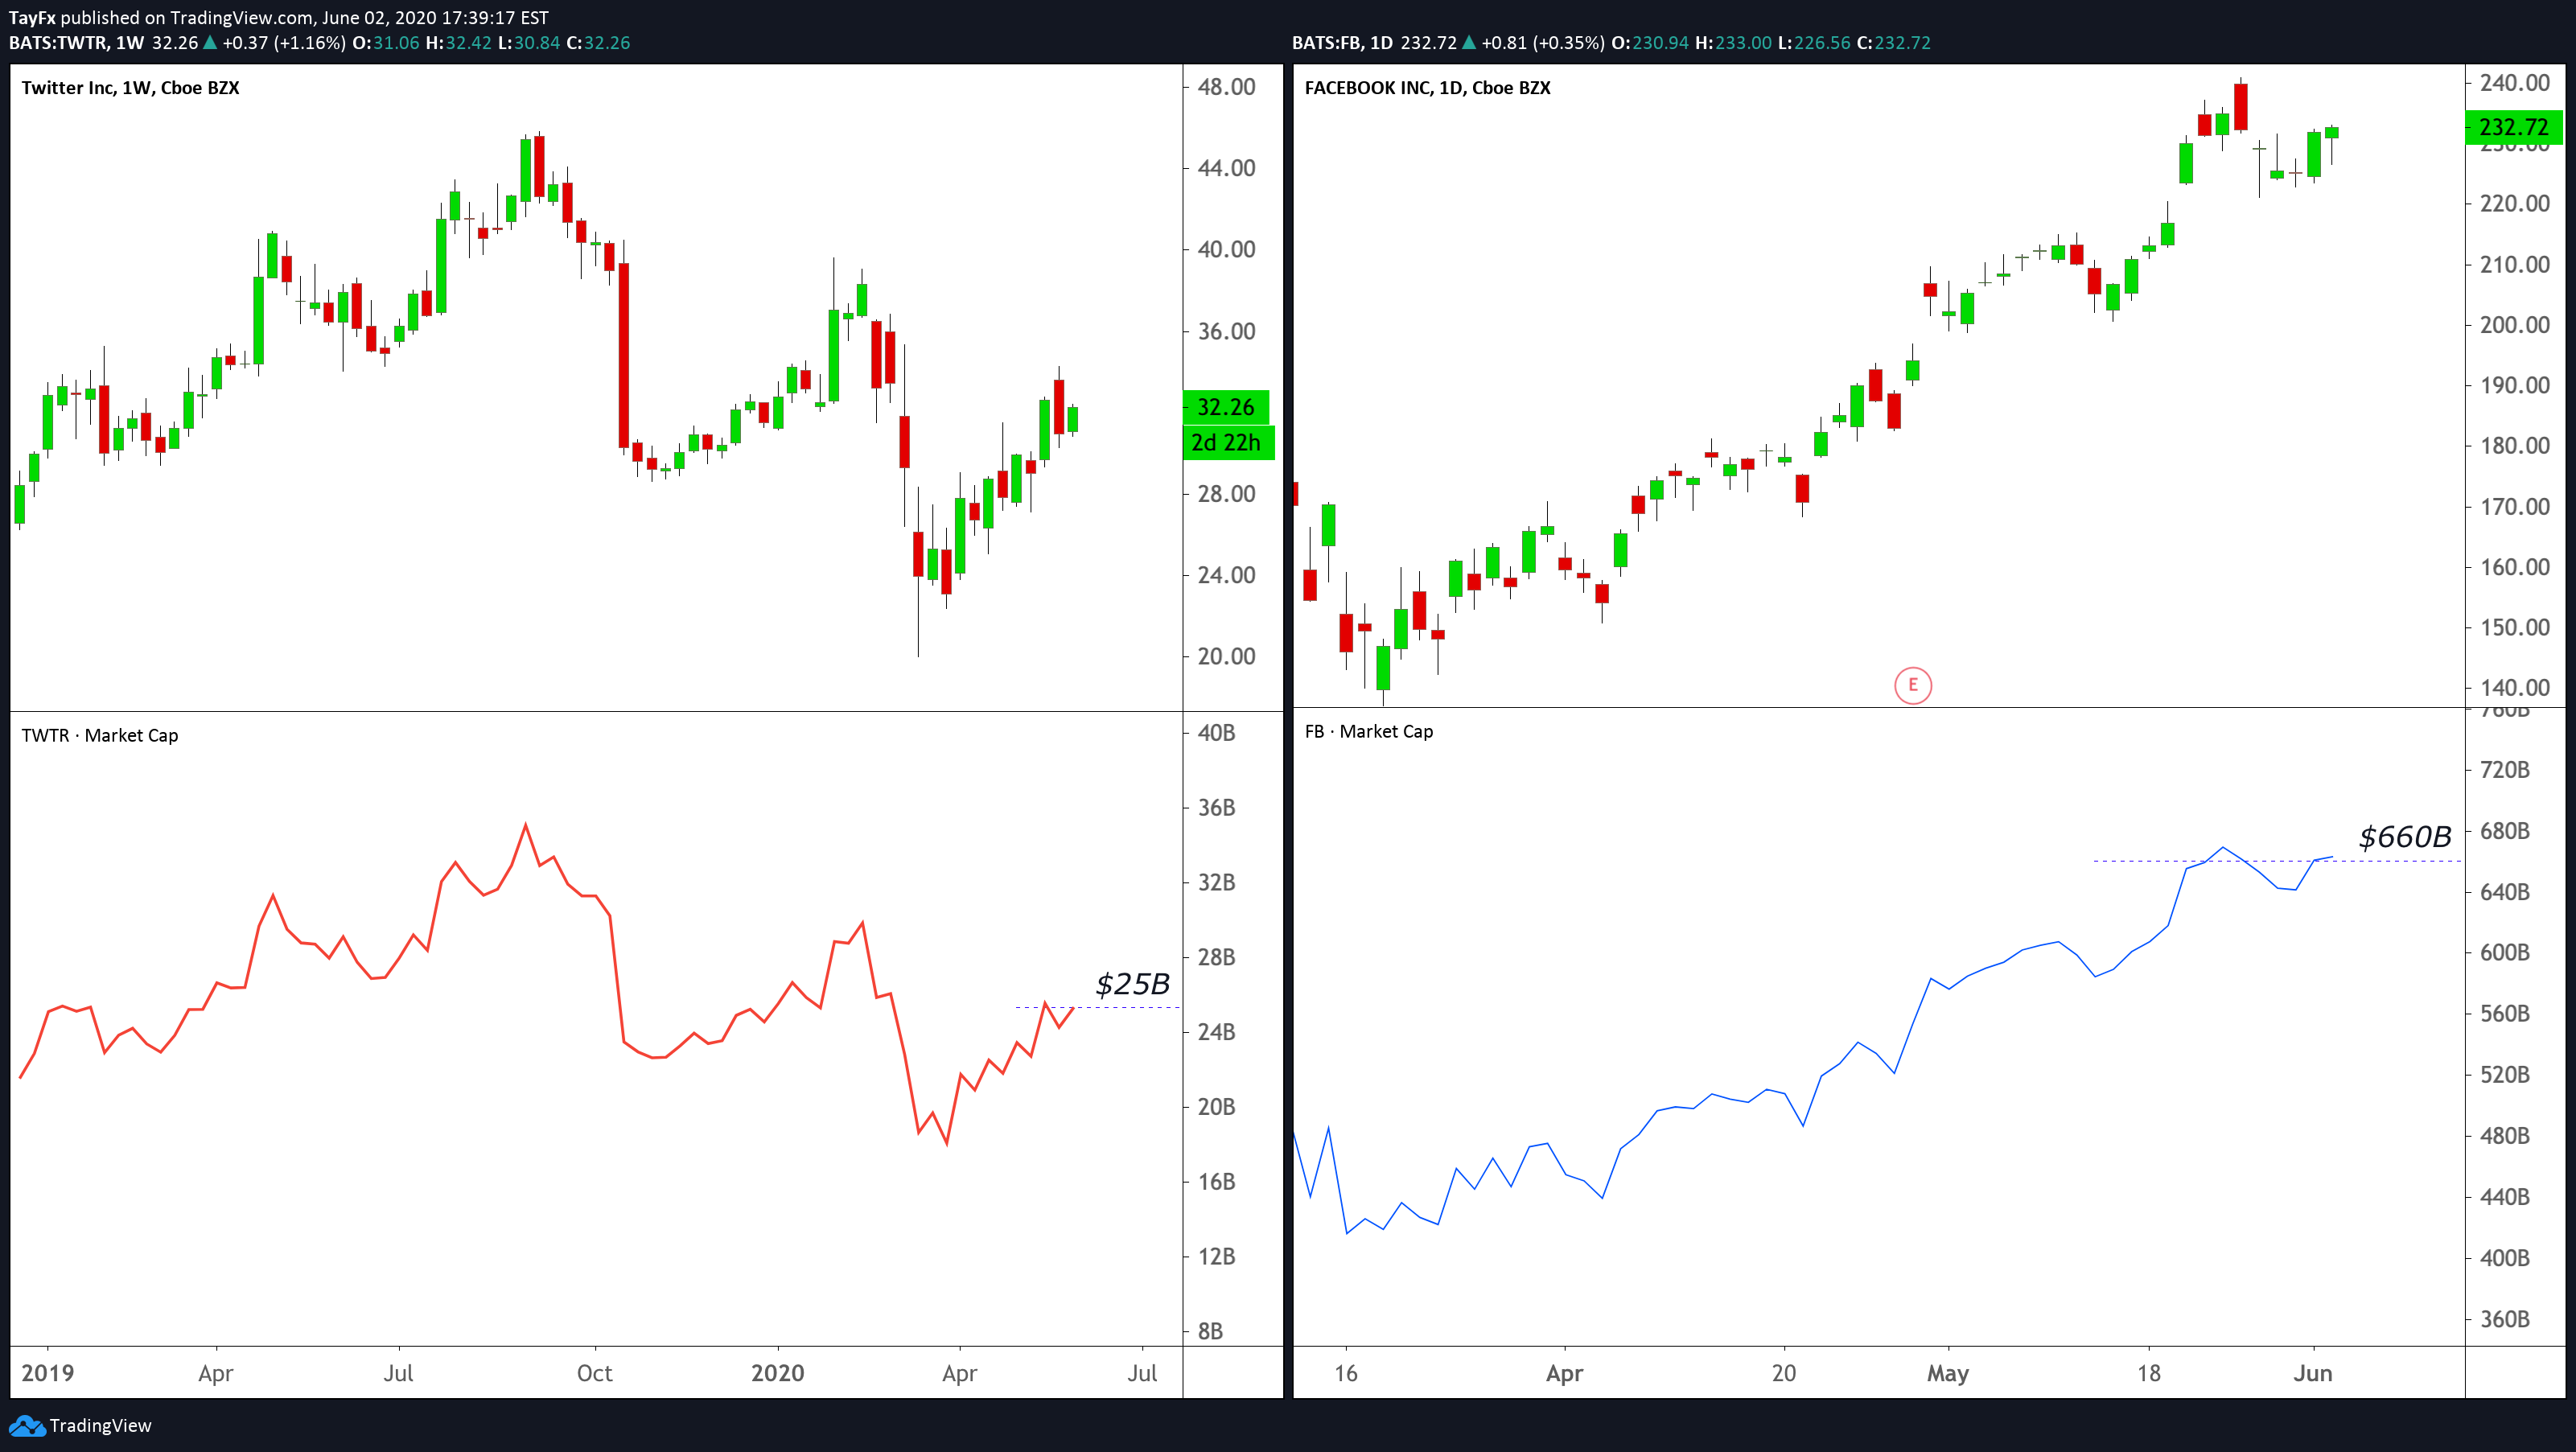Click the BATS:TWTR, 1W symbol header
This screenshot has width=2576, height=1452.
coord(76,43)
